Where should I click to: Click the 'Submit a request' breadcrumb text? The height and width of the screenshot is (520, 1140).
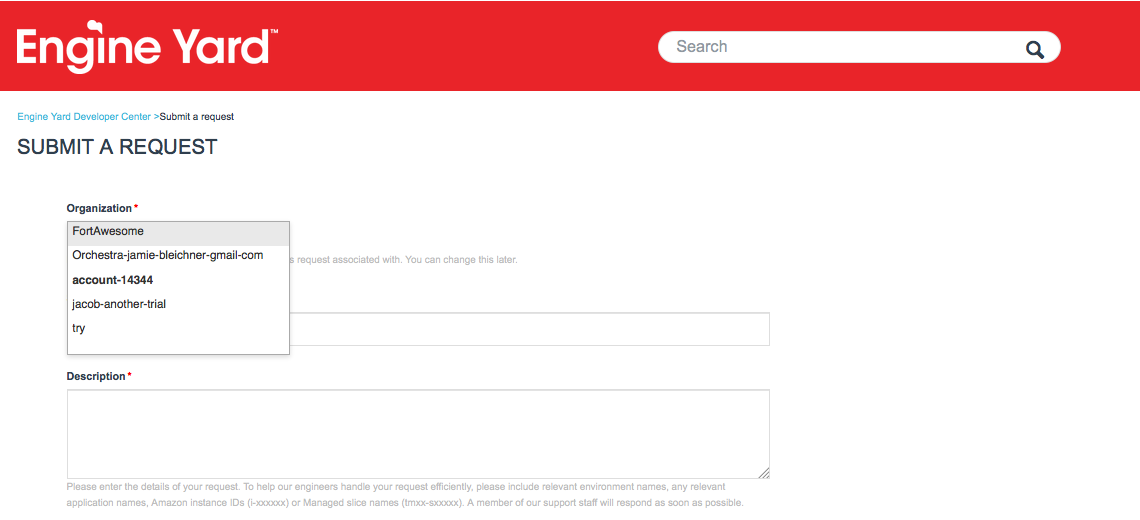[x=197, y=117]
